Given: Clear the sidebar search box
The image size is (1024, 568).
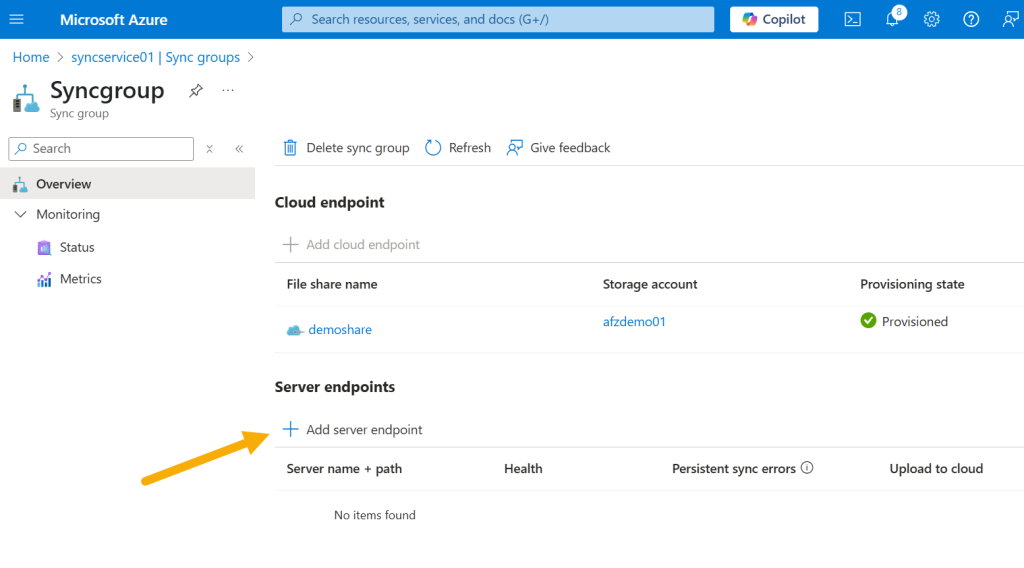Looking at the screenshot, I should (x=210, y=149).
